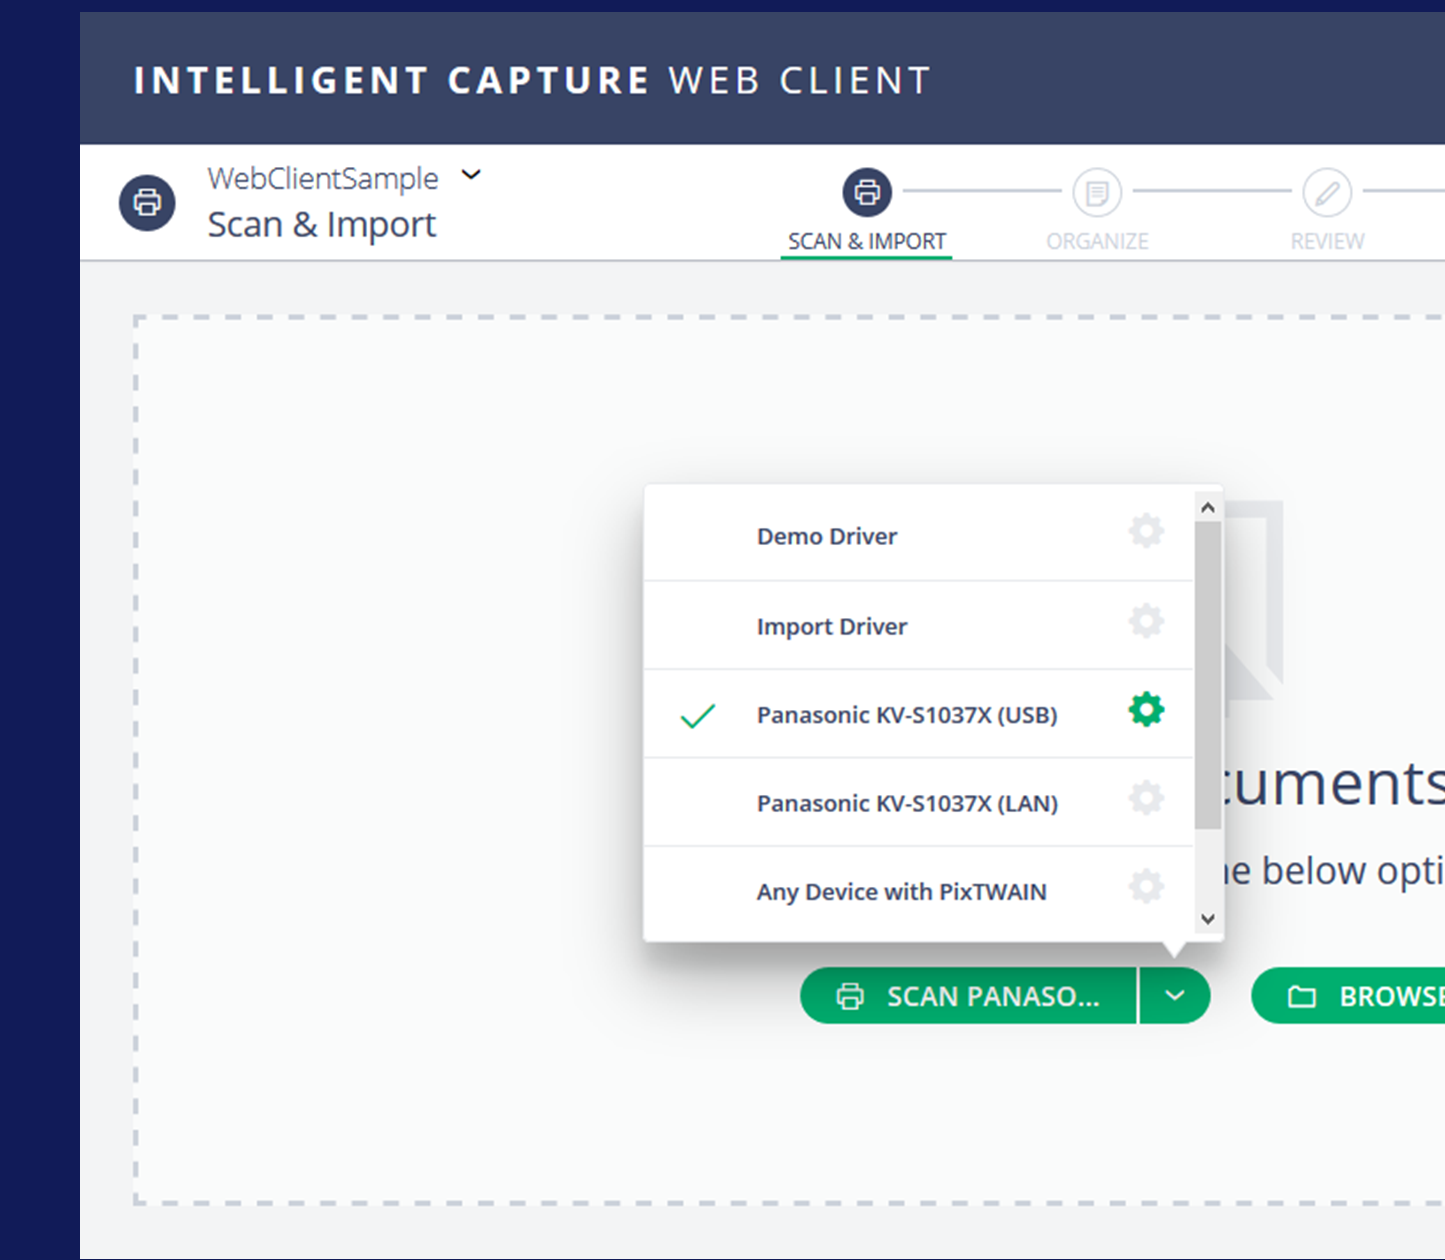Switch to the SCAN & IMPORT tab label
The image size is (1445, 1260).
coord(867,241)
